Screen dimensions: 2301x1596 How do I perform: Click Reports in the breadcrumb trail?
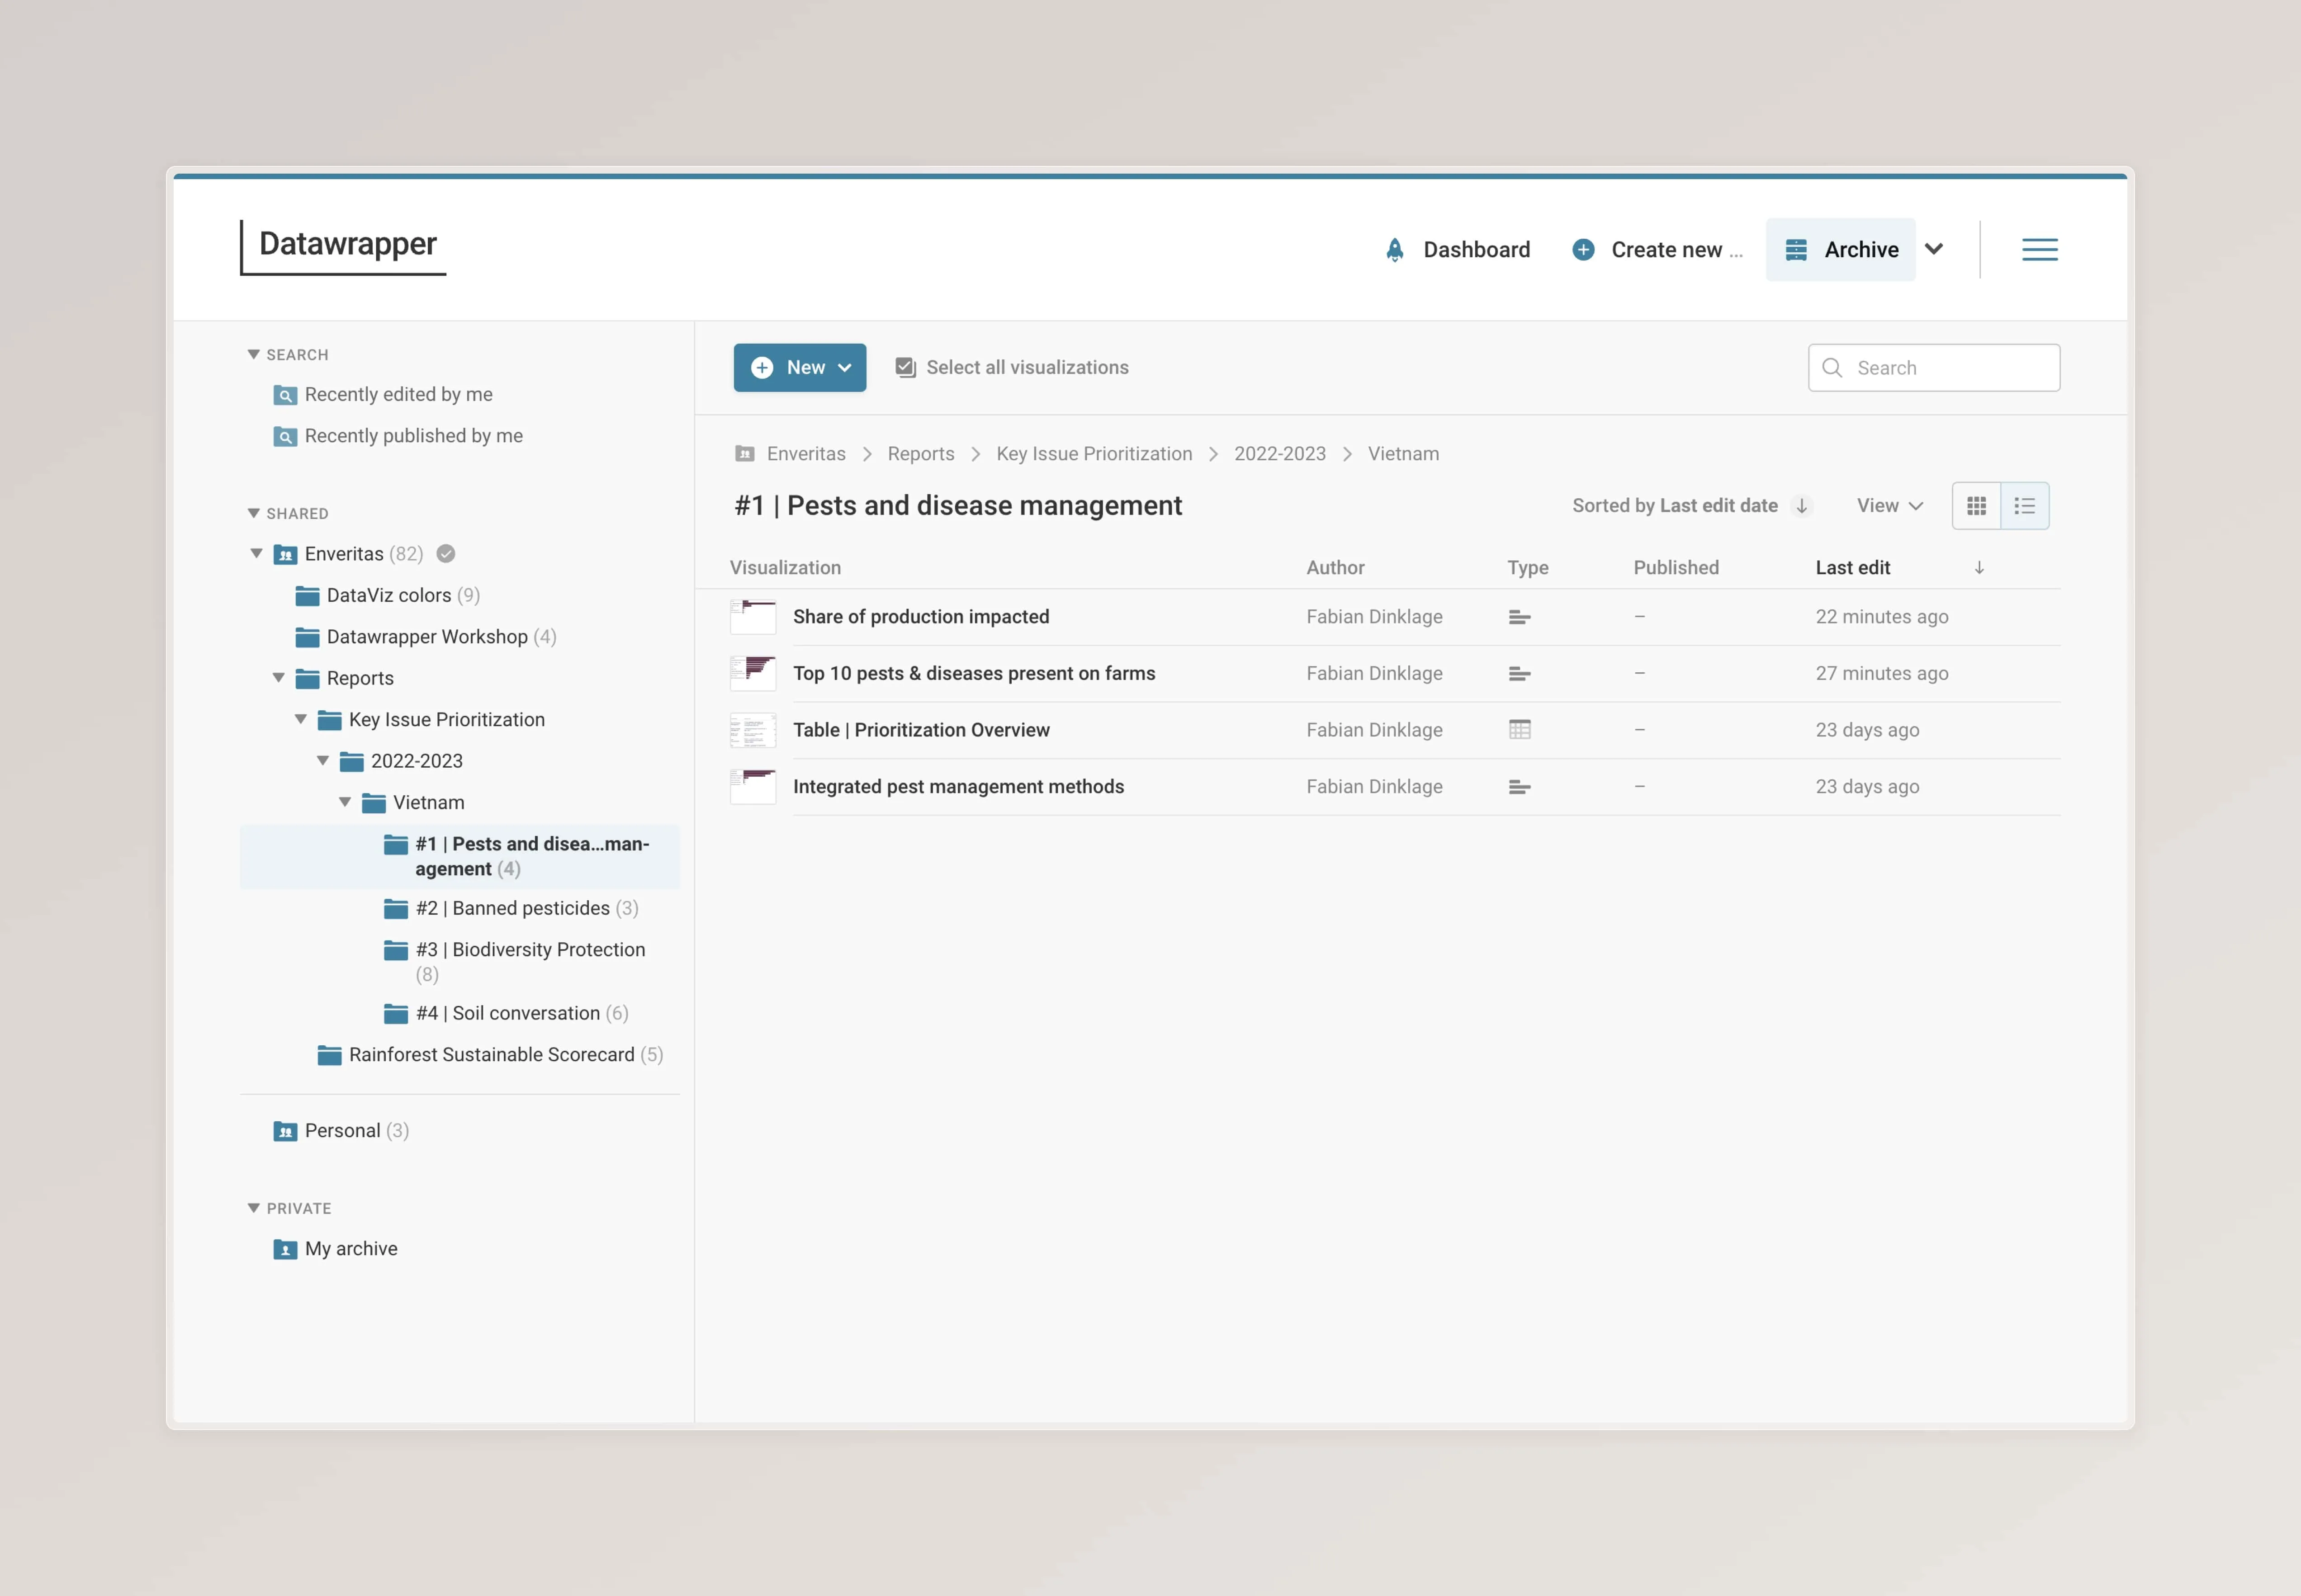920,453
